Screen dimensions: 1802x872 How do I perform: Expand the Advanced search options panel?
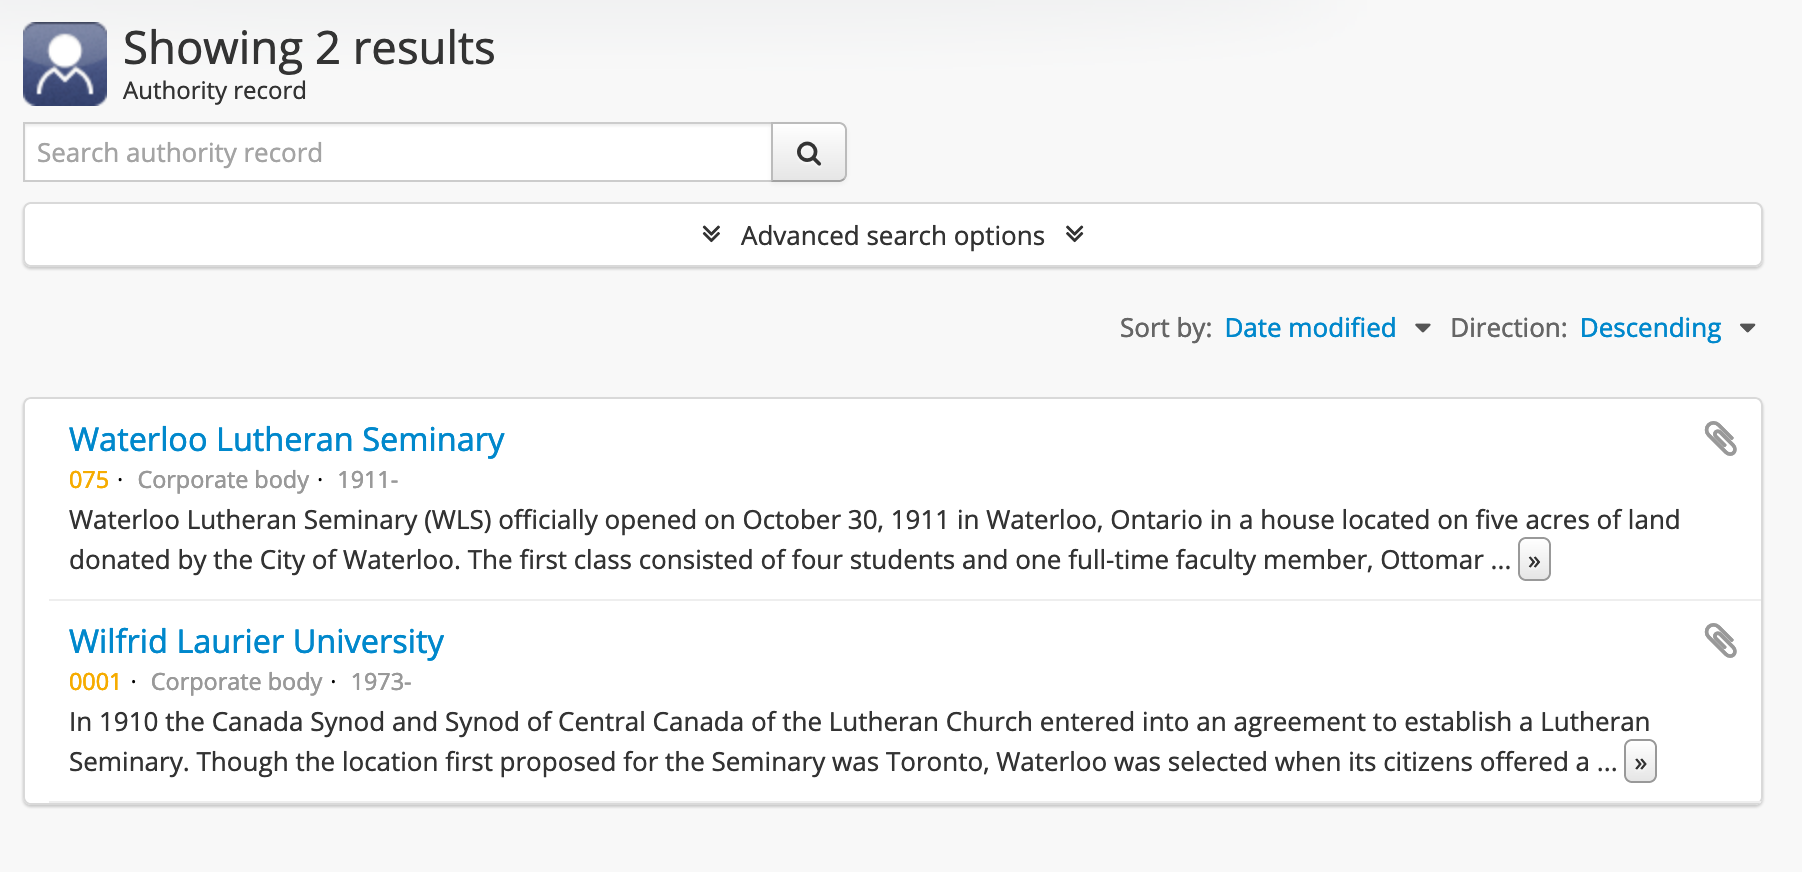[892, 236]
